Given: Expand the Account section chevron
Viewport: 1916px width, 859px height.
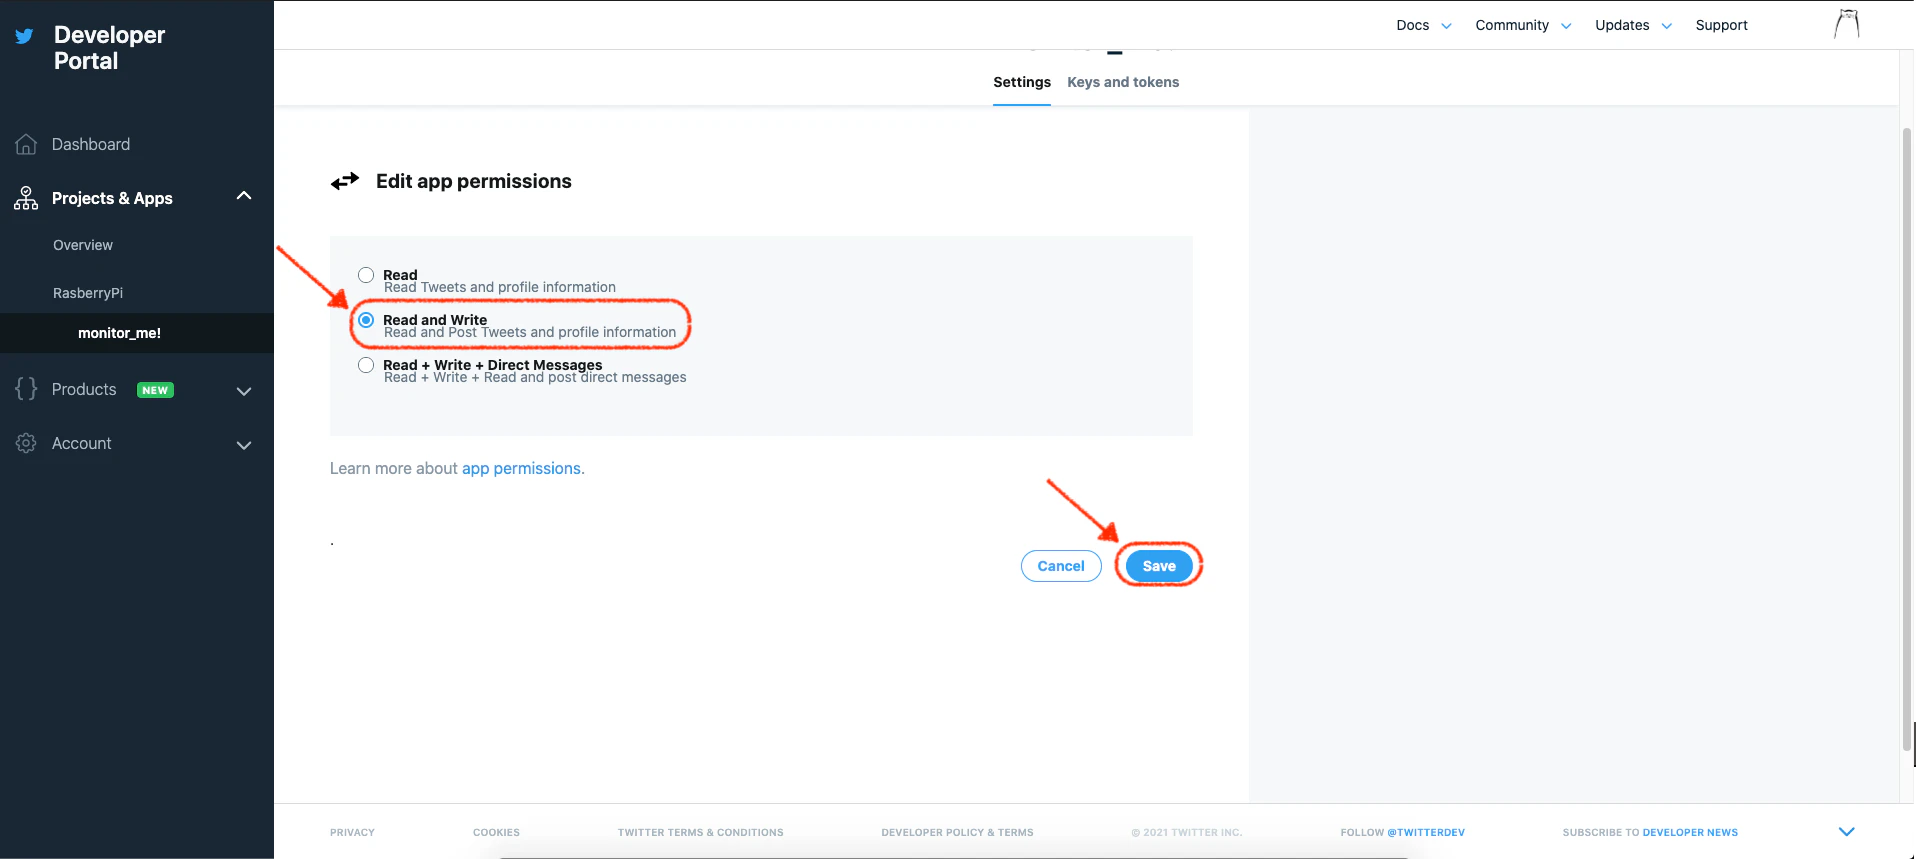Looking at the screenshot, I should (x=244, y=445).
